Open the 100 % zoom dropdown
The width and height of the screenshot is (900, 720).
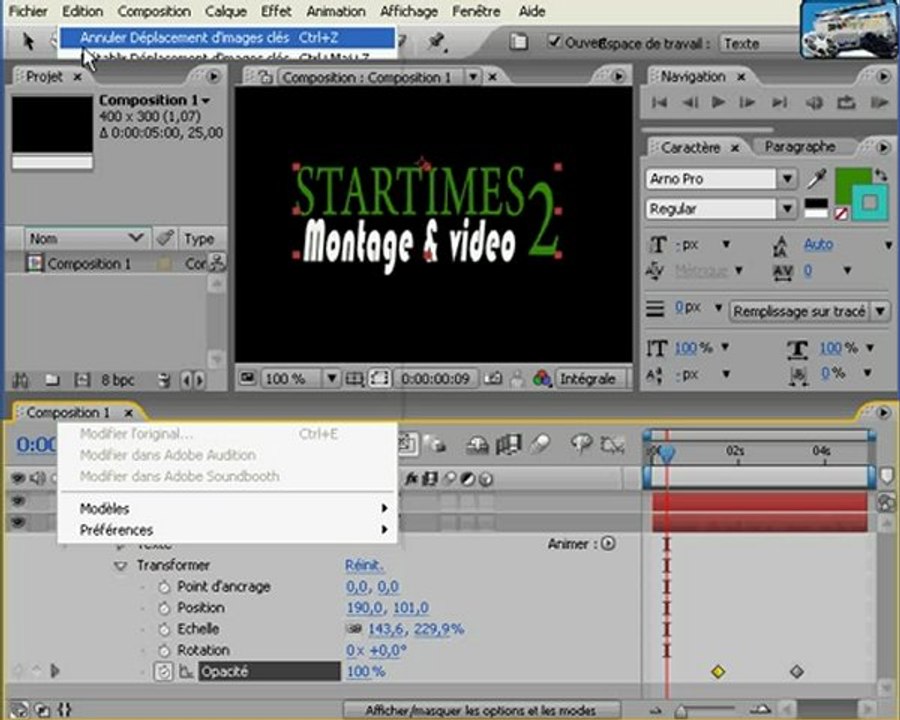(x=331, y=378)
